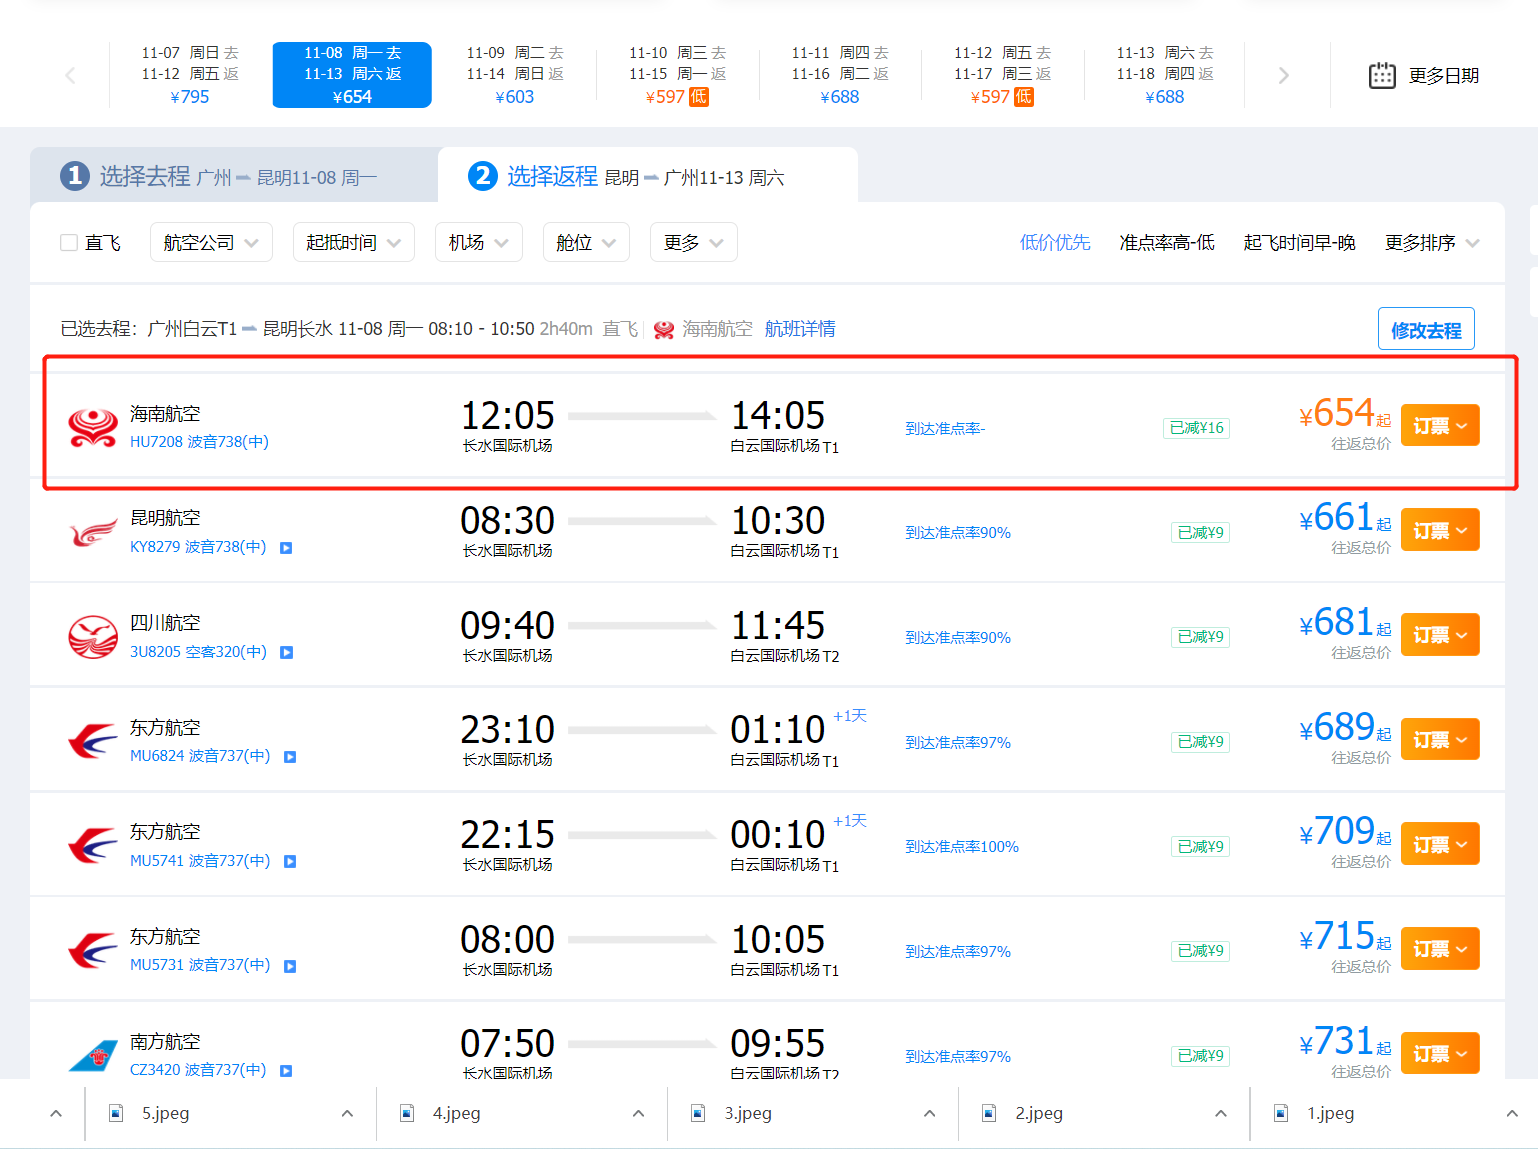
Task: Book the ¥661 Kunming Airlines flight
Action: point(1440,530)
